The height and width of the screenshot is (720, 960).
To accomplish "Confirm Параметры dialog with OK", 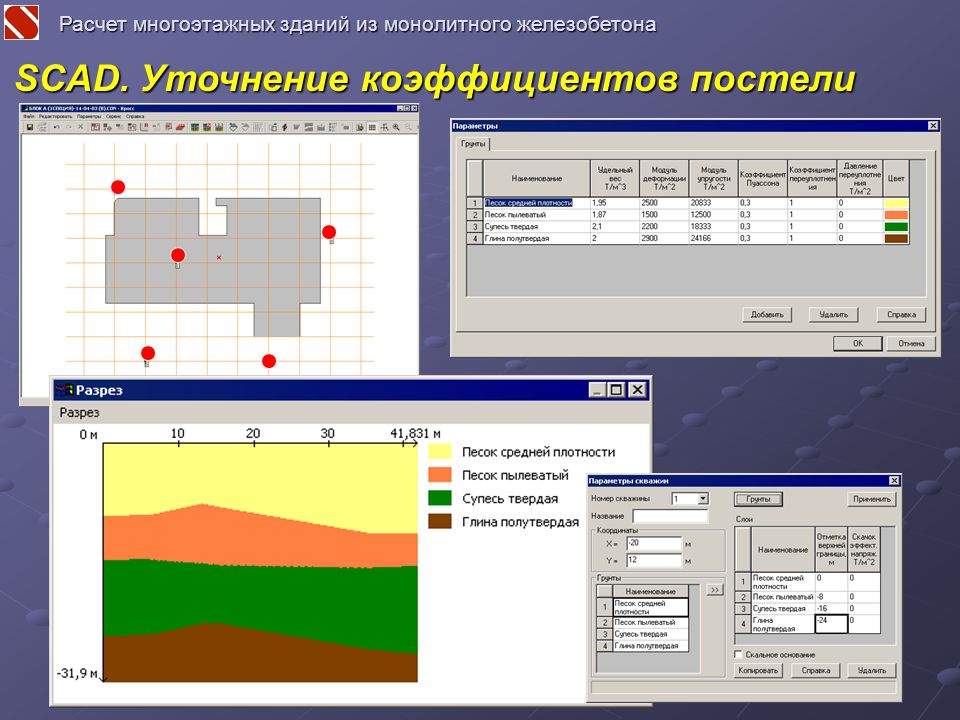I will coord(858,343).
